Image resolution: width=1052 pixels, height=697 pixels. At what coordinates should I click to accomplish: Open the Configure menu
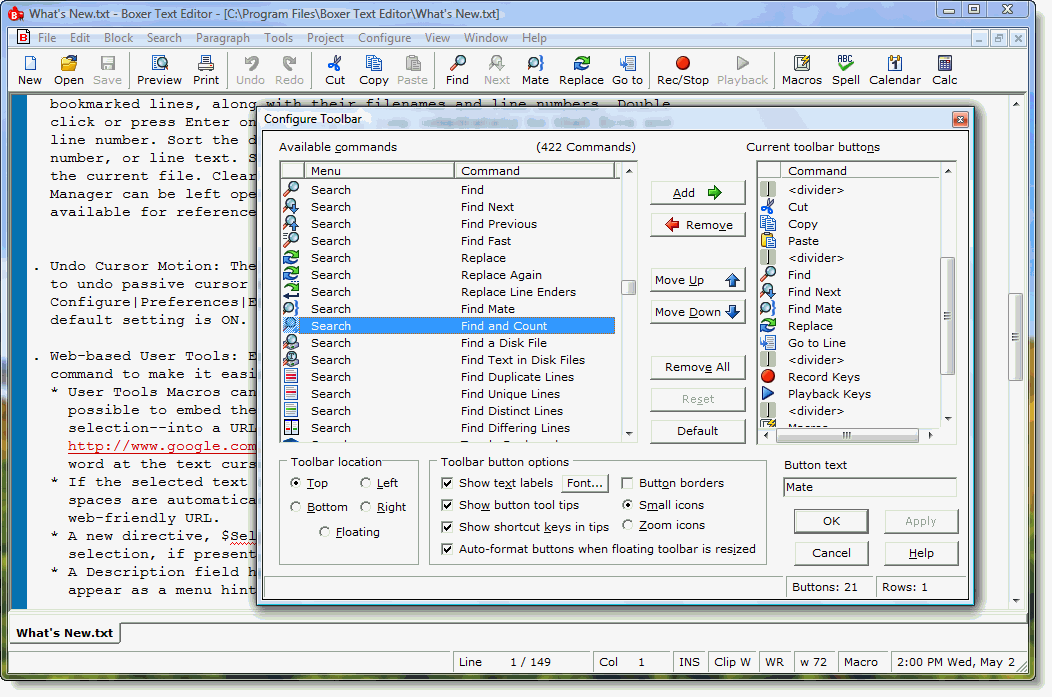point(384,37)
